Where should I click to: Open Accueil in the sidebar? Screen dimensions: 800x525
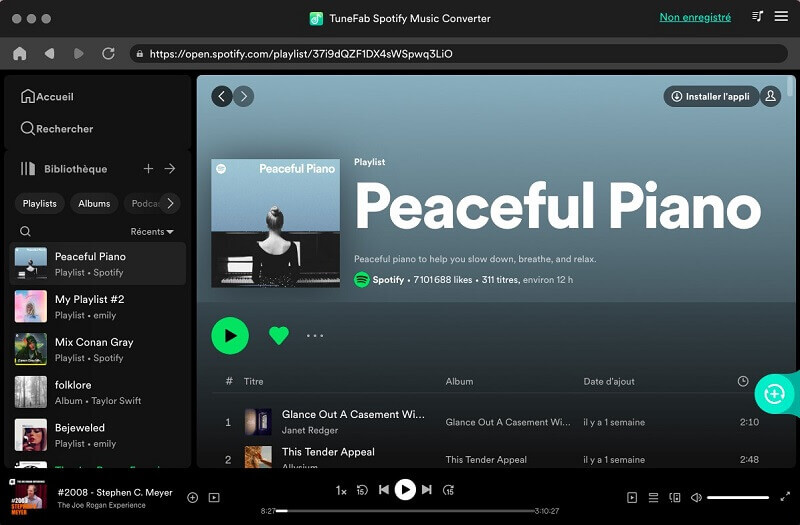[x=47, y=96]
